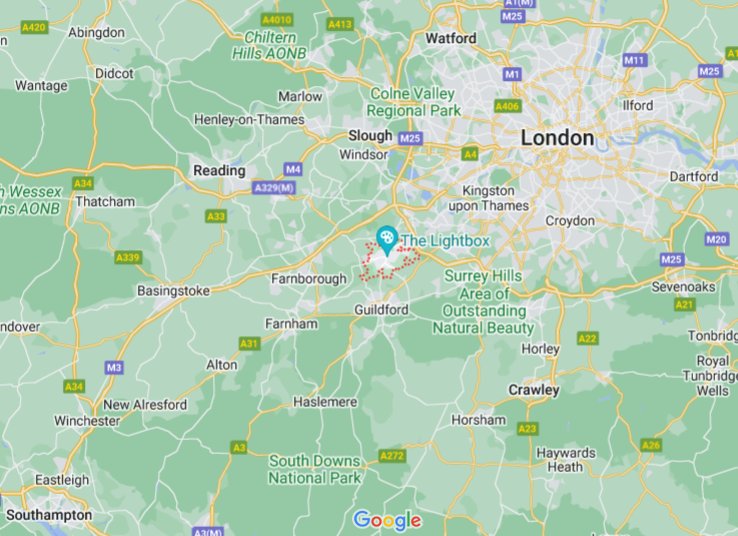The height and width of the screenshot is (536, 738).
Task: Select South Downs National Park label
Action: tap(314, 469)
